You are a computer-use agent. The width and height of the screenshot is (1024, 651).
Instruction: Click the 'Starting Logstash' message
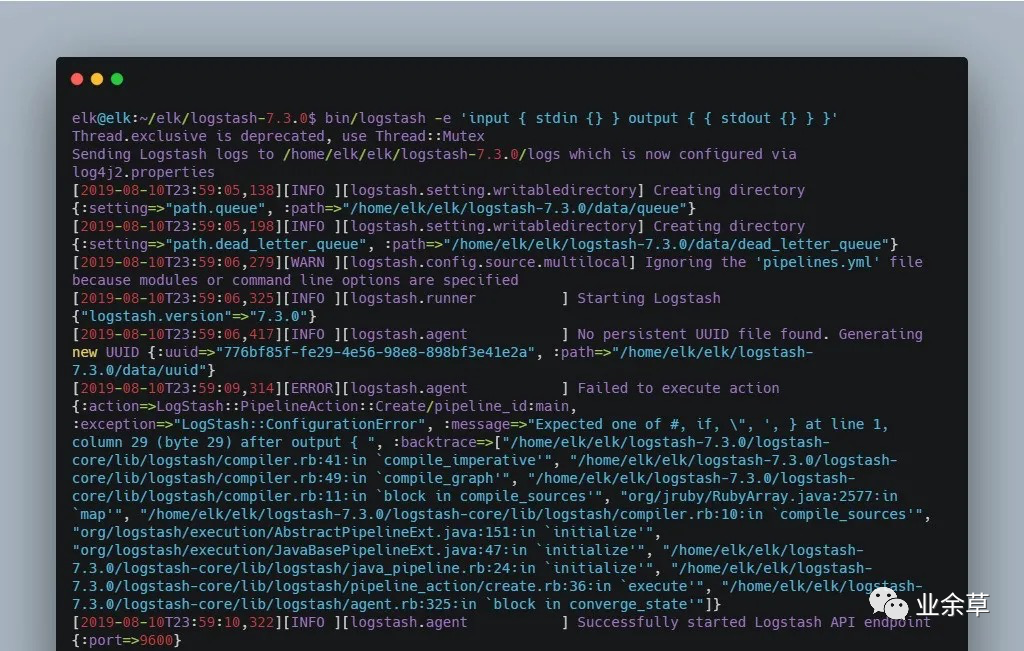click(648, 298)
